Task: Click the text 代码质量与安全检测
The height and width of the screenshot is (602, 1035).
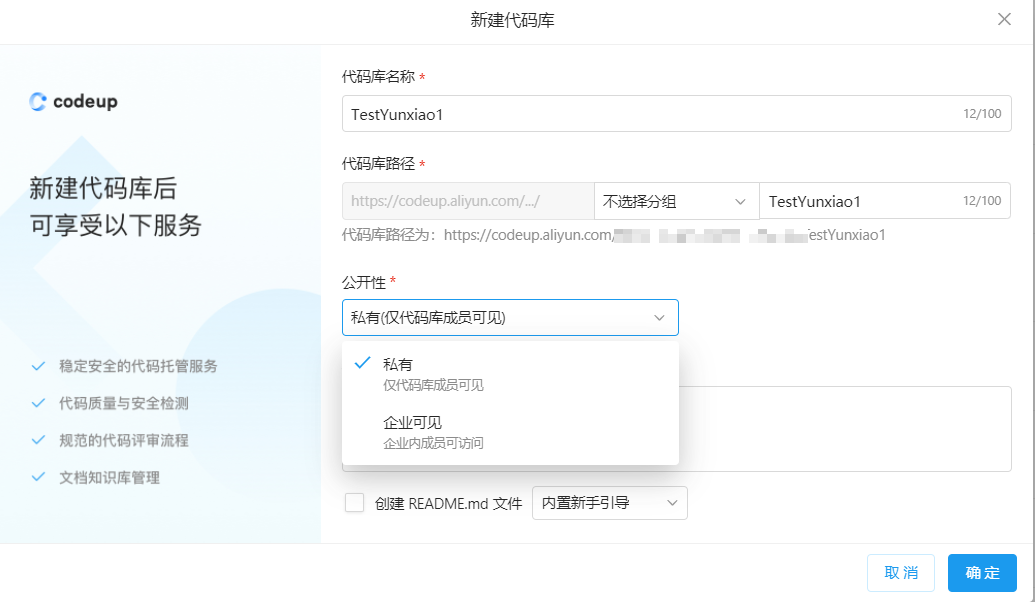Action: point(123,403)
